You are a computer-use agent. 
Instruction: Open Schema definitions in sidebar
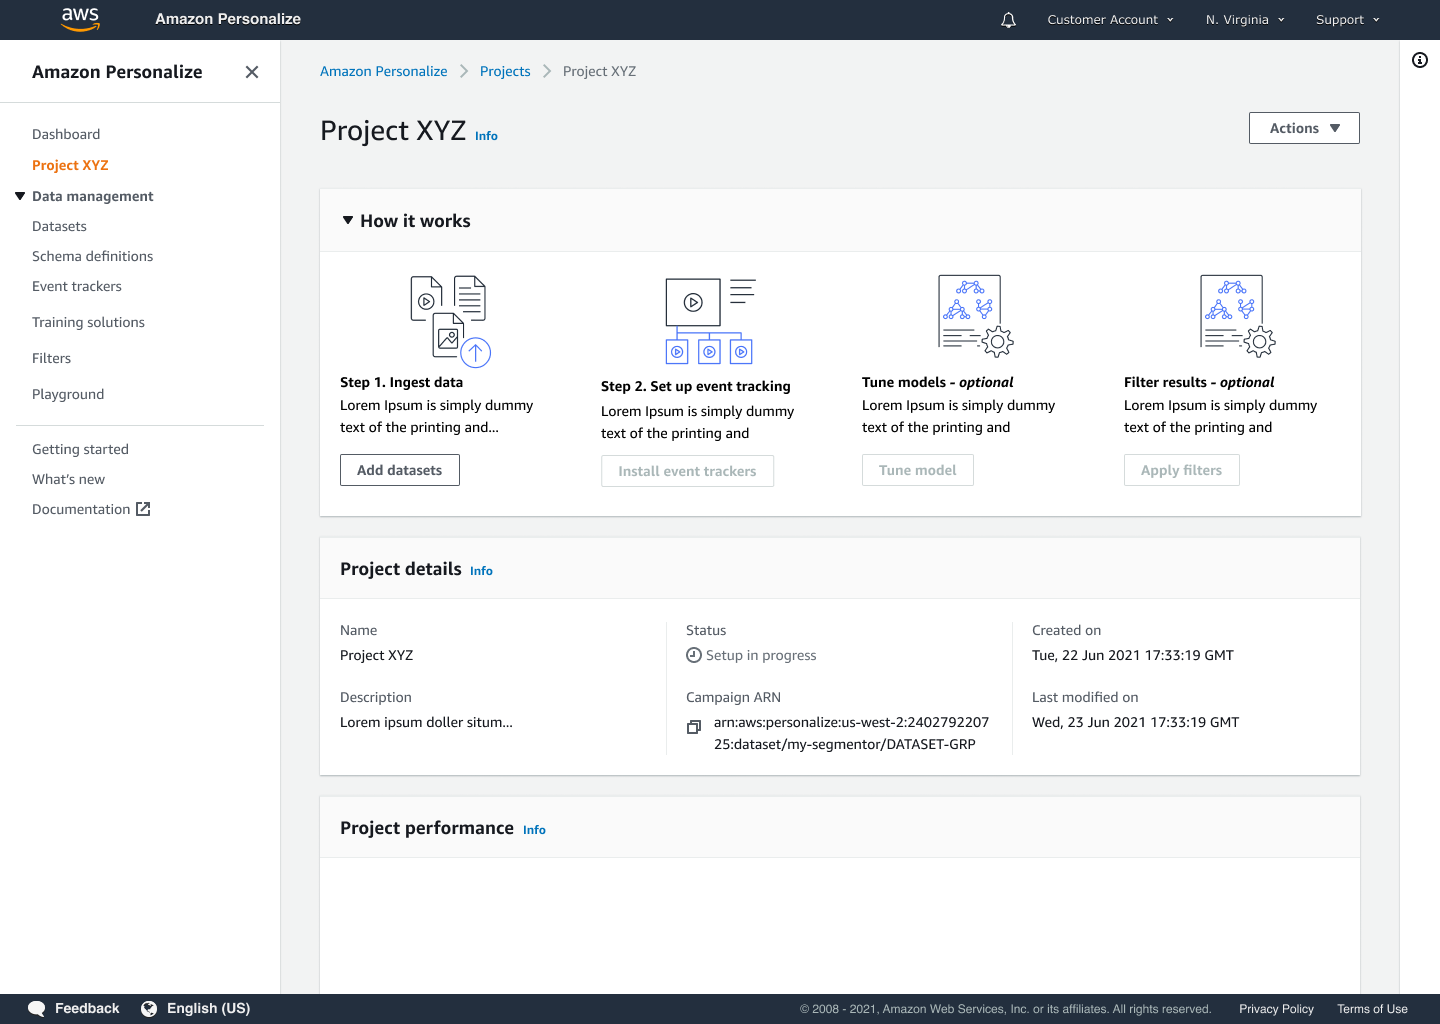pos(92,256)
